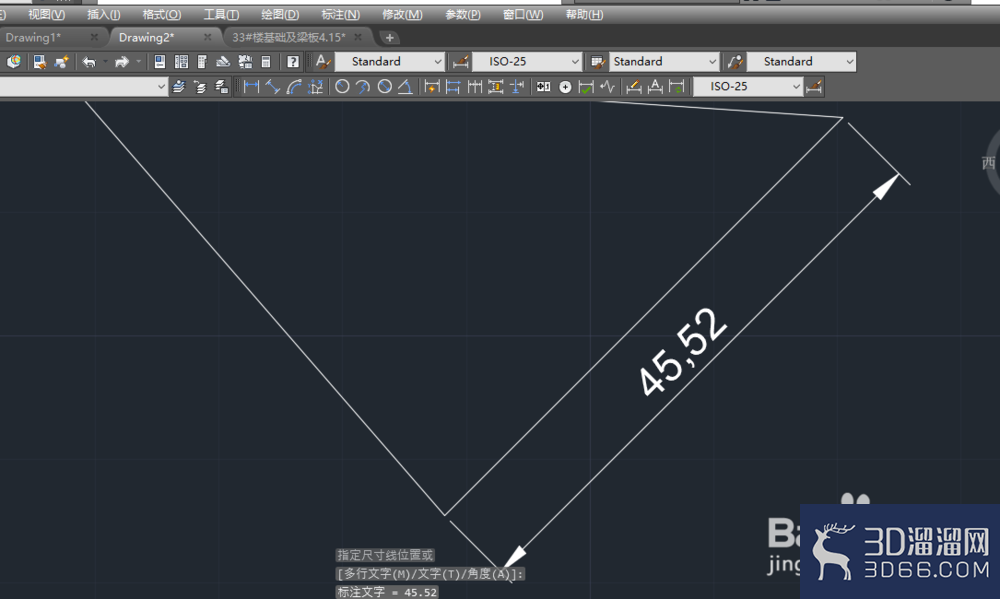Click the Dimension Update tool
1000x599 pixels.
click(677, 87)
